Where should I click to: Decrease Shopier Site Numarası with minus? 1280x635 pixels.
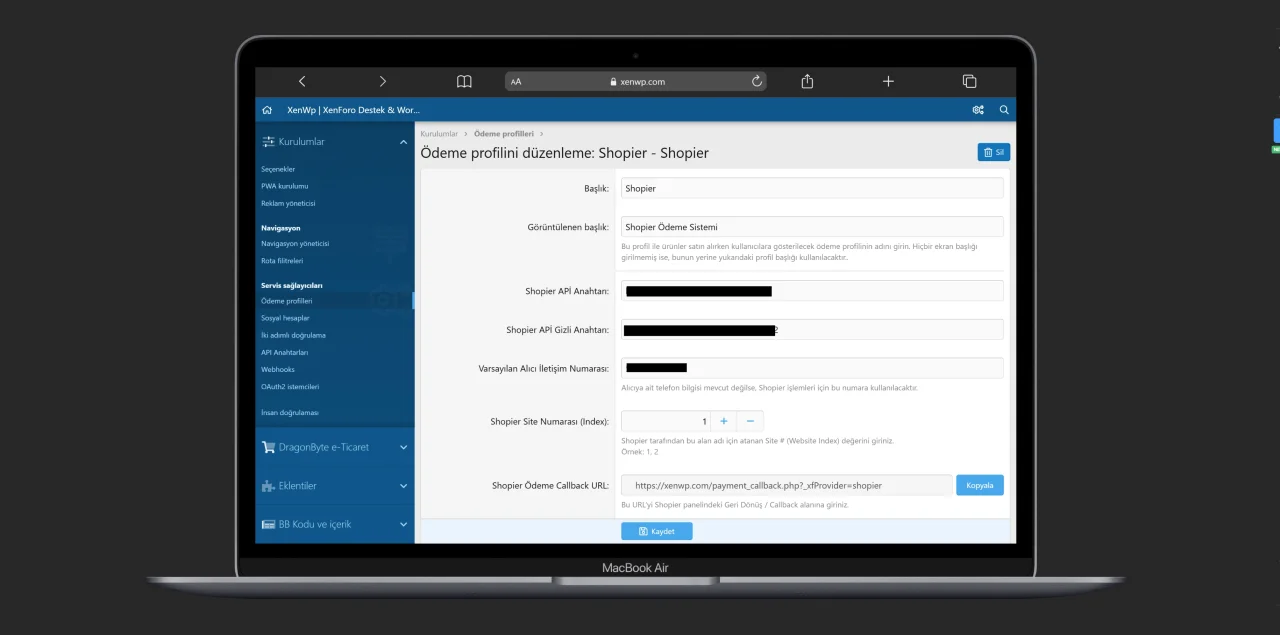click(750, 421)
